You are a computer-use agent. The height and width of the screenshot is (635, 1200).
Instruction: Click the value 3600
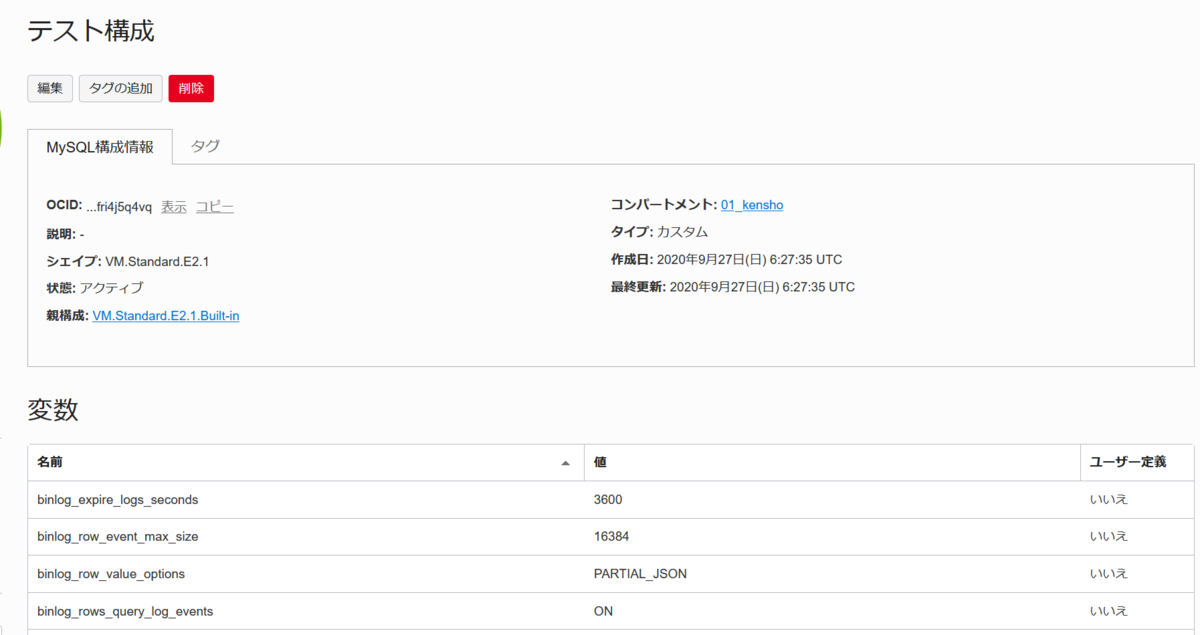pos(608,499)
